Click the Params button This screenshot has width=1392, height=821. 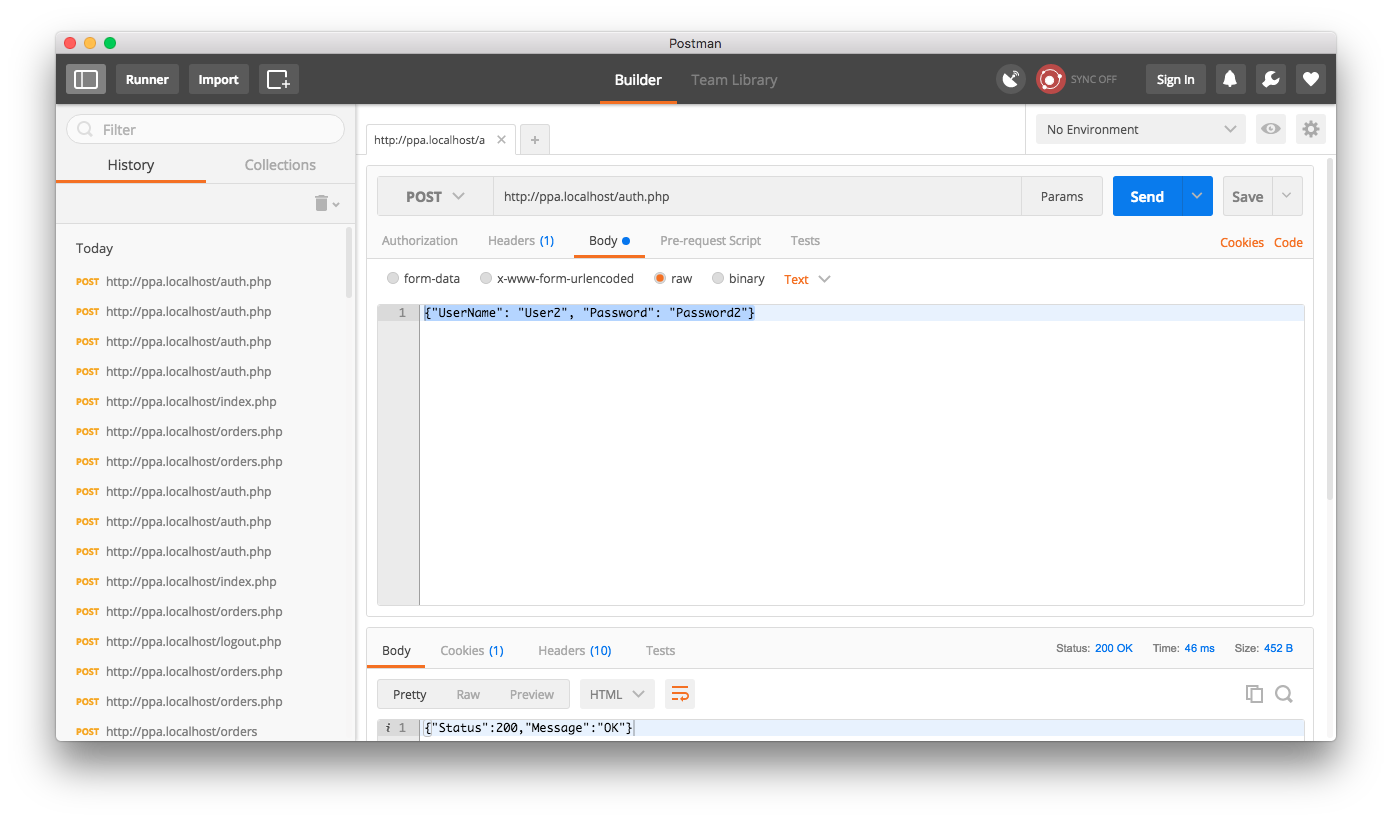pos(1062,197)
